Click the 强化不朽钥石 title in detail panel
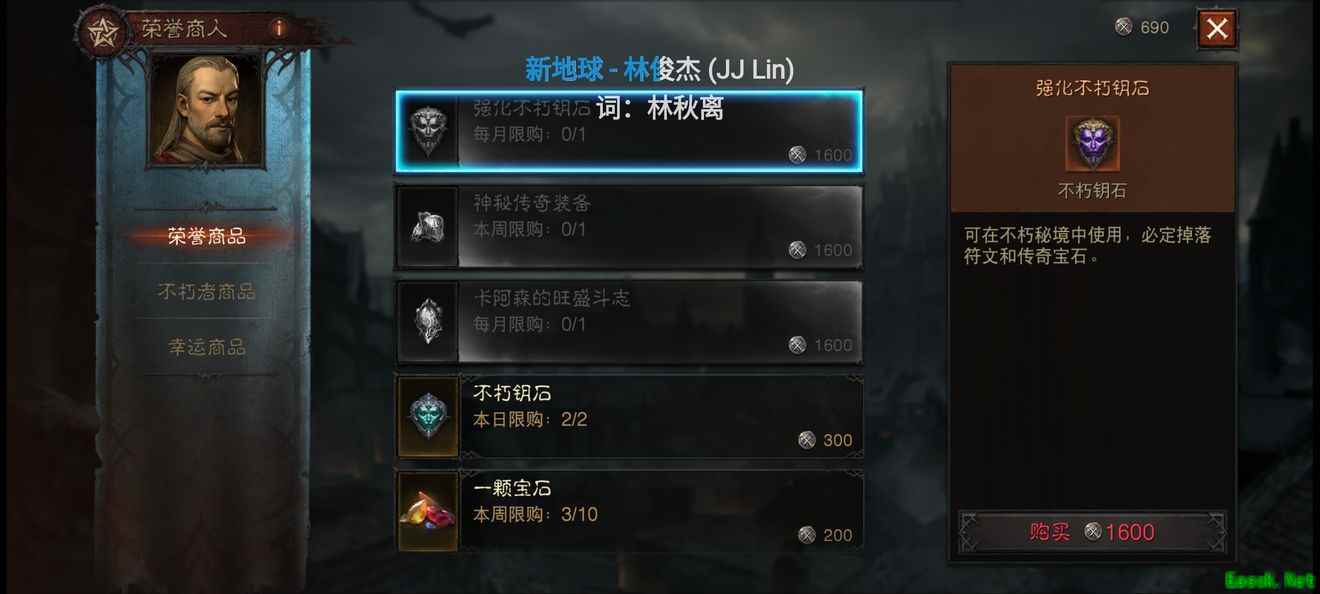1320x594 pixels. pyautogui.click(x=1092, y=88)
